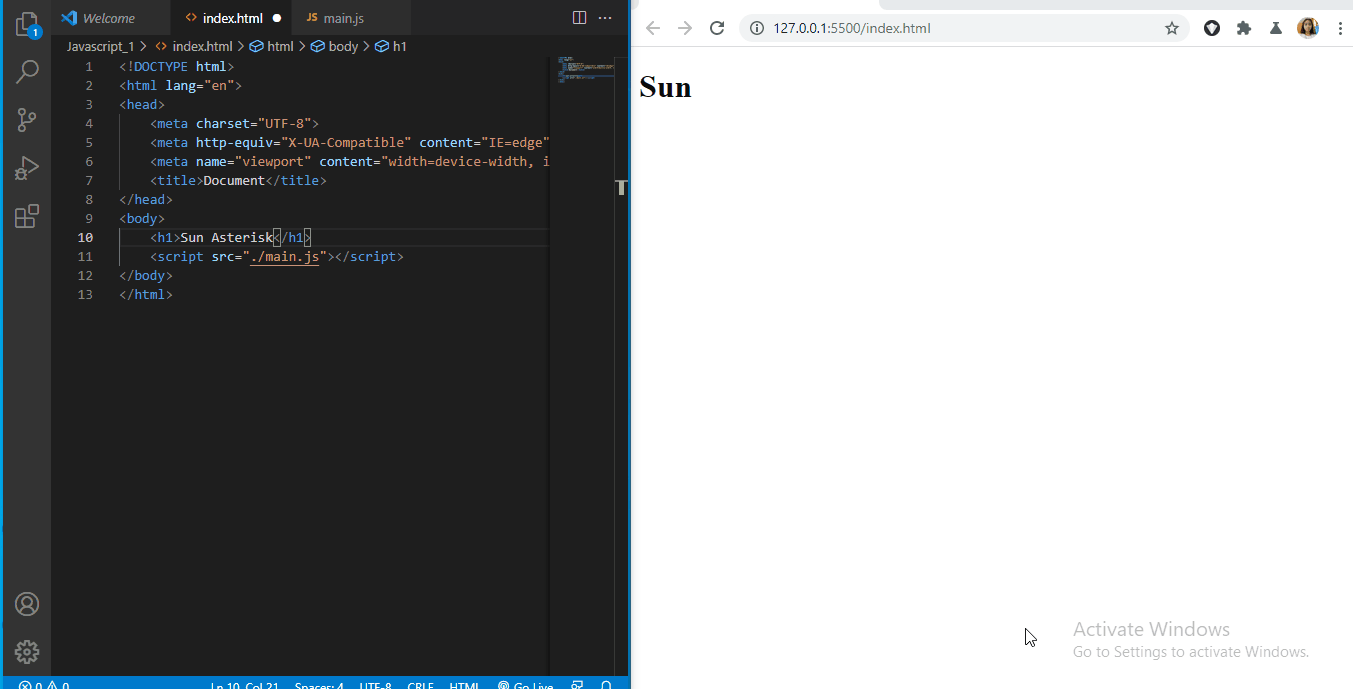Screen dimensions: 1353x689
Task: Open VS Code settings via the gear icon
Action: (x=27, y=652)
